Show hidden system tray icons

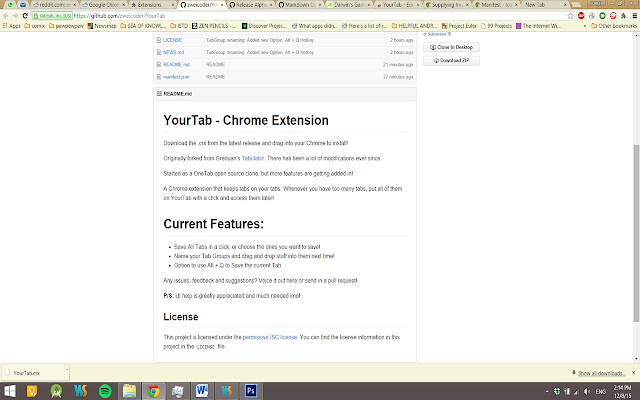coord(547,391)
